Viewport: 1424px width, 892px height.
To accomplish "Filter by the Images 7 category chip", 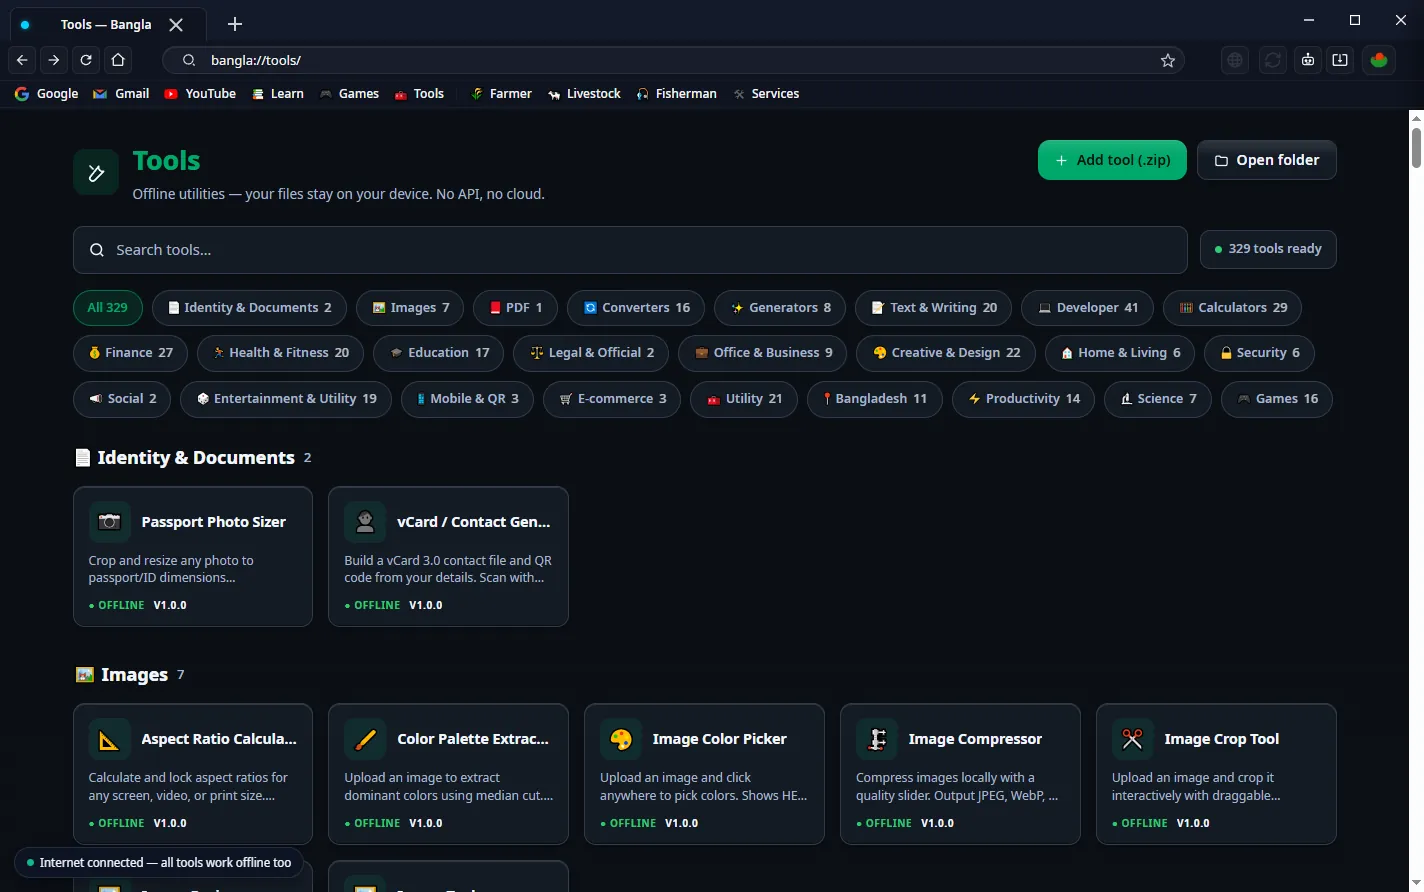I will (410, 308).
